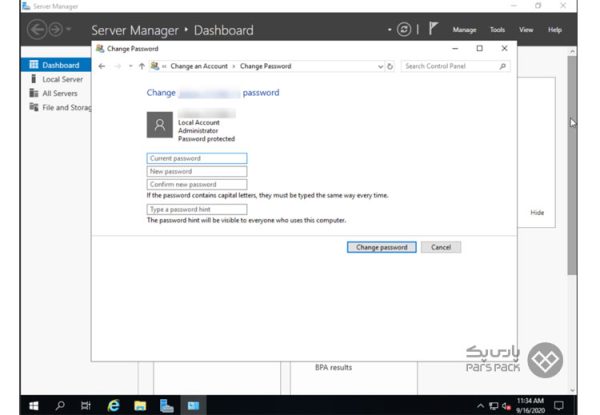Open the View menu
Viewport: 600px width, 415px height.
[526, 30]
